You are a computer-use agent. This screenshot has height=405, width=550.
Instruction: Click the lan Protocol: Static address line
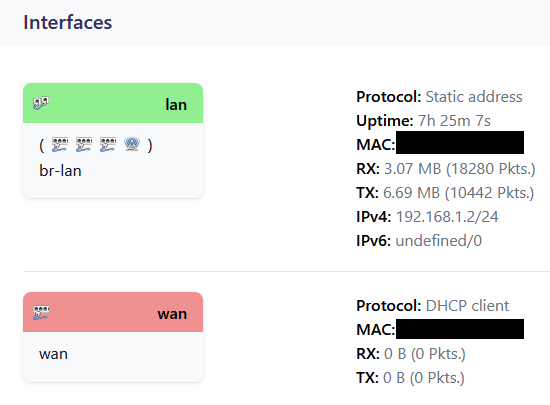[x=439, y=97]
